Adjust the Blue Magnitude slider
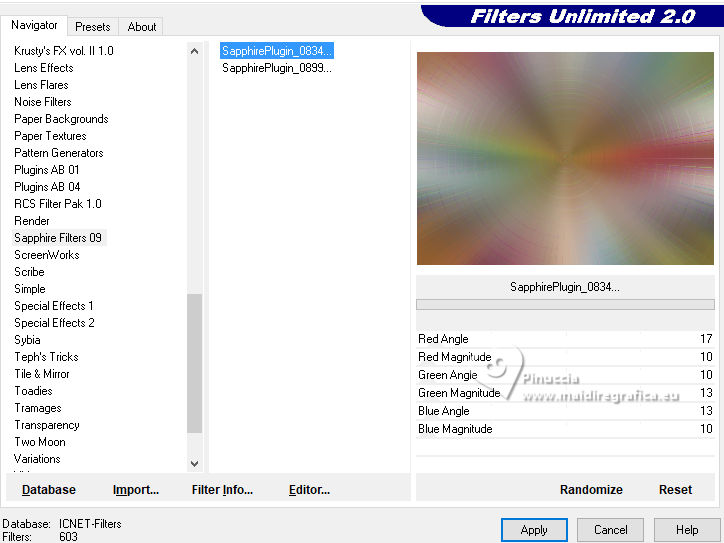Image resolution: width=724 pixels, height=543 pixels. click(x=565, y=429)
